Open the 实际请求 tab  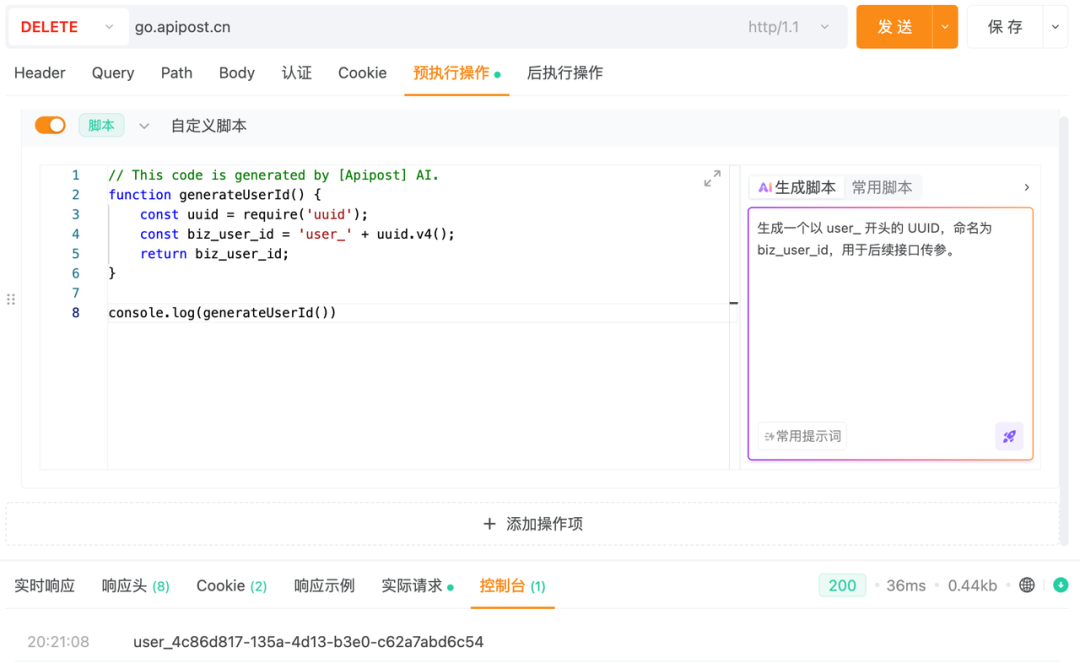coord(417,586)
